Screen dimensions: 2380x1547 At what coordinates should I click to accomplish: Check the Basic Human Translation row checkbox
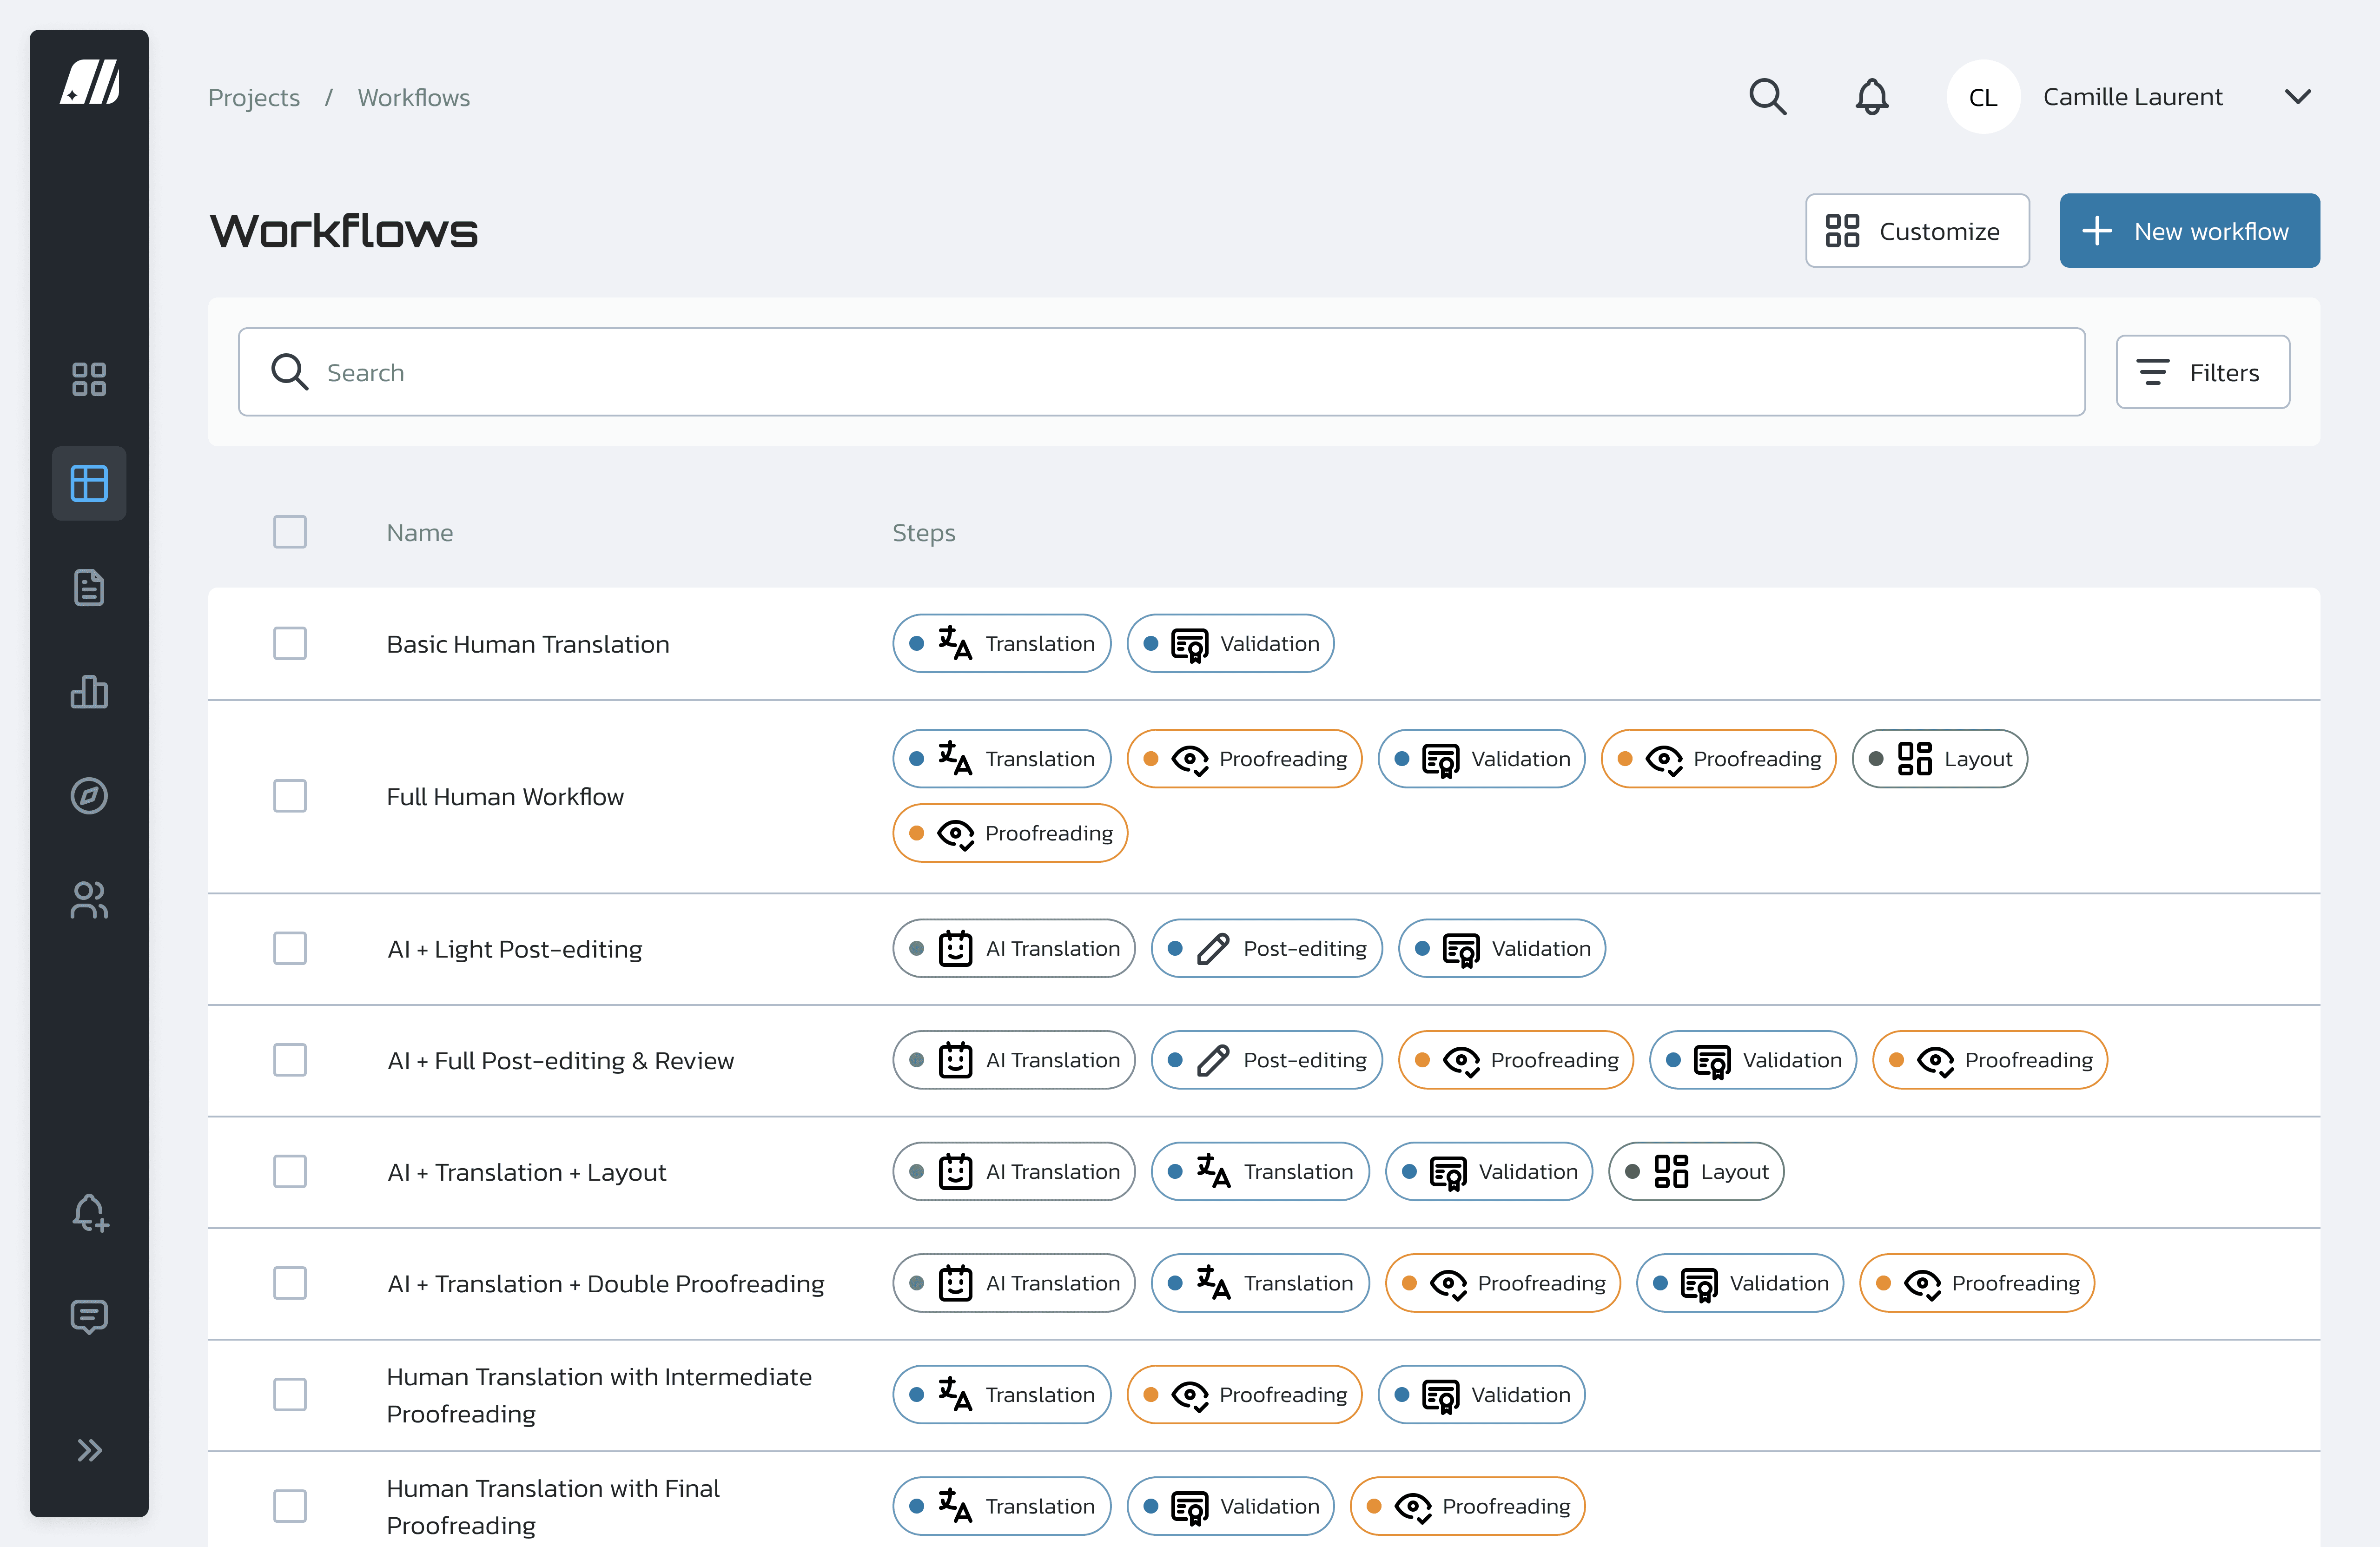click(x=290, y=644)
